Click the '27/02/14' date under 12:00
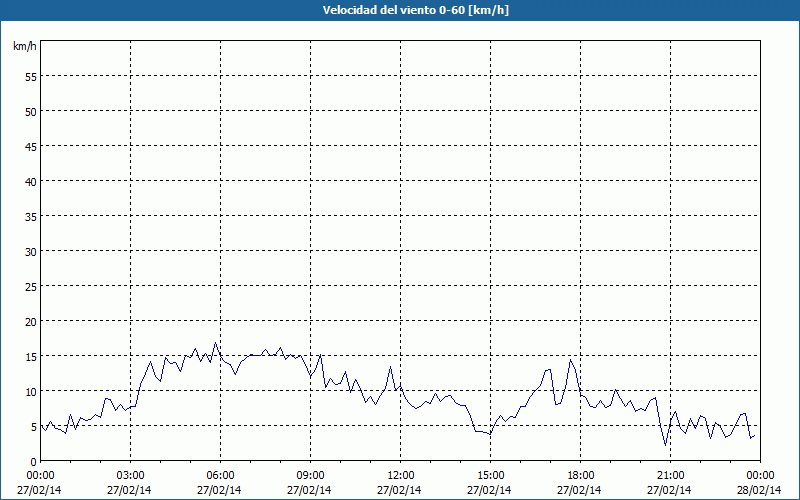This screenshot has height=500, width=800. [x=399, y=490]
